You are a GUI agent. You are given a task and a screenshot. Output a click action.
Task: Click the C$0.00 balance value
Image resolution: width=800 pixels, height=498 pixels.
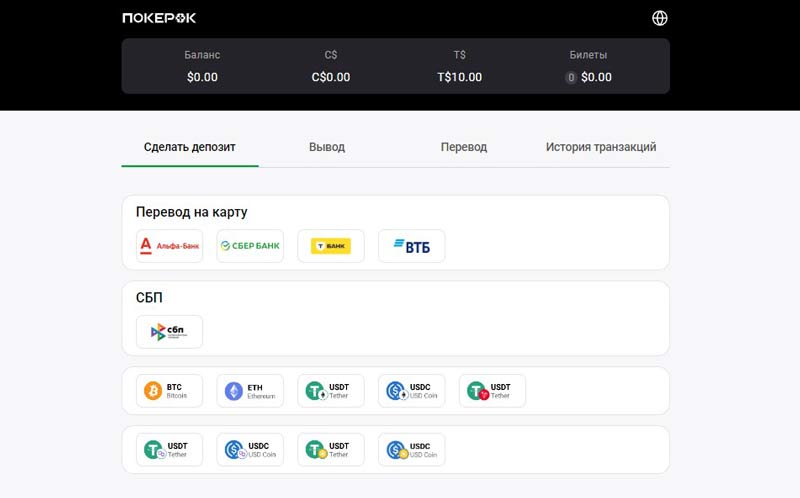tap(331, 77)
